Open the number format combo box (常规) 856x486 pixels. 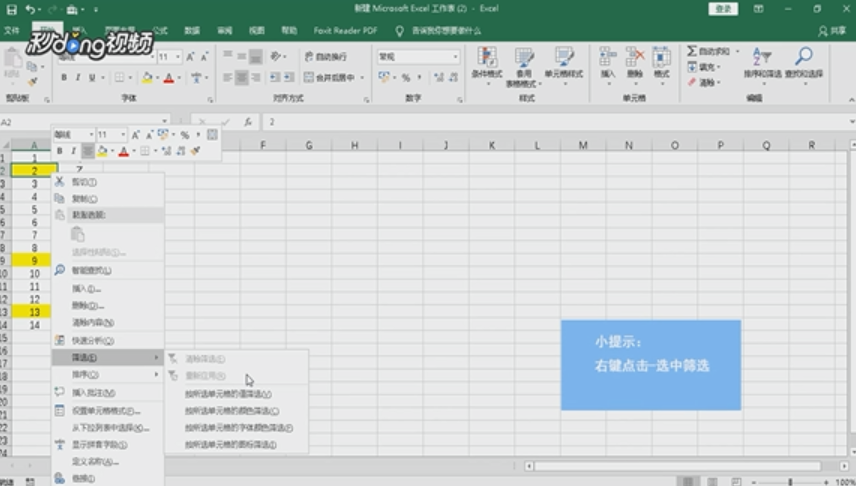click(418, 56)
